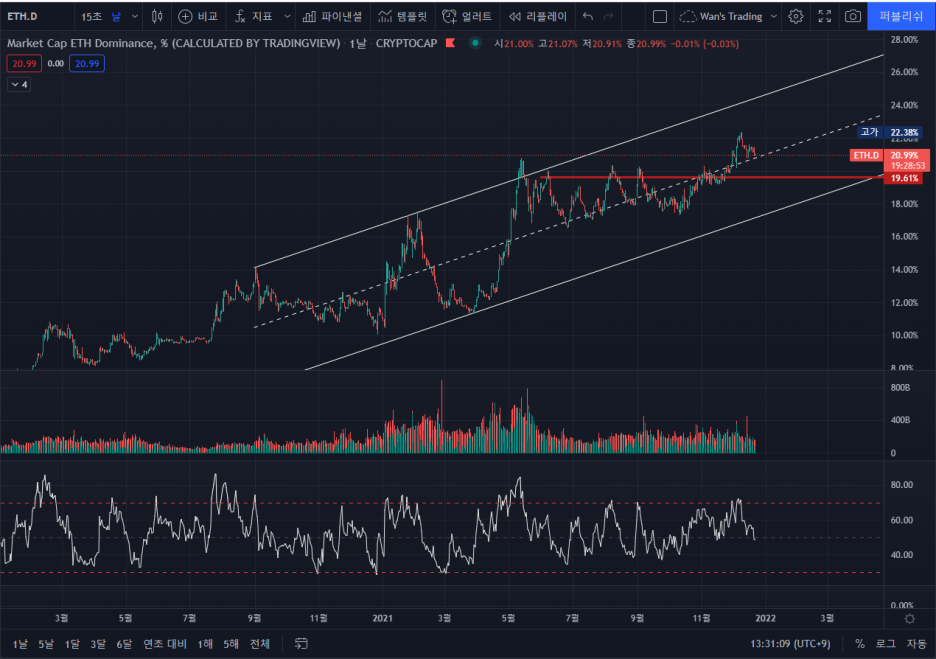936x659 pixels.
Task: Click the 2022 label on time axis
Action: pos(765,618)
